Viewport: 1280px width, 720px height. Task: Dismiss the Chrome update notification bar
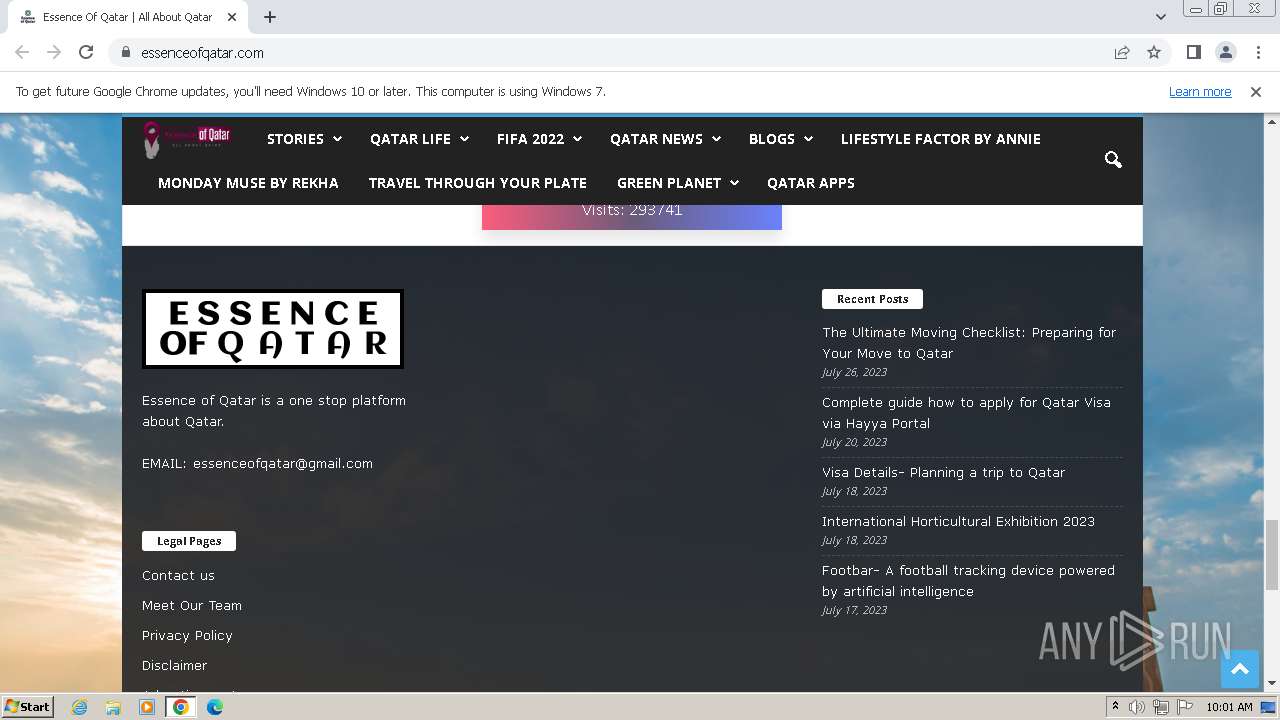pyautogui.click(x=1256, y=91)
